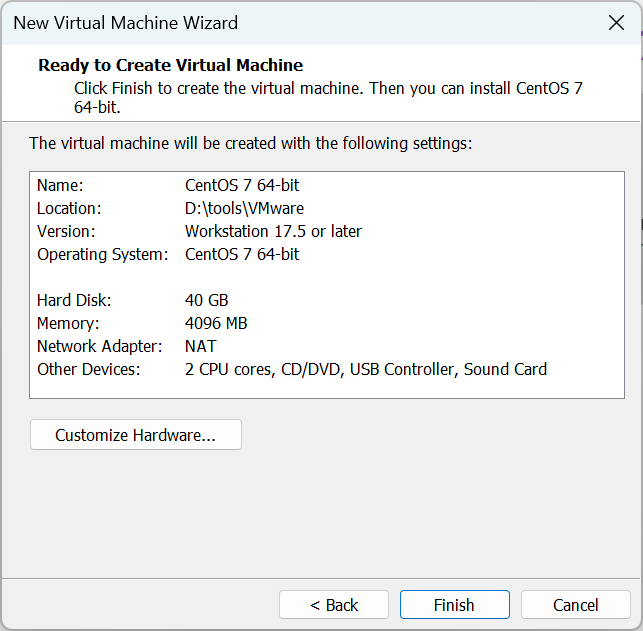
Task: Click the New Virtual Machine Wizard title bar
Action: (x=300, y=23)
